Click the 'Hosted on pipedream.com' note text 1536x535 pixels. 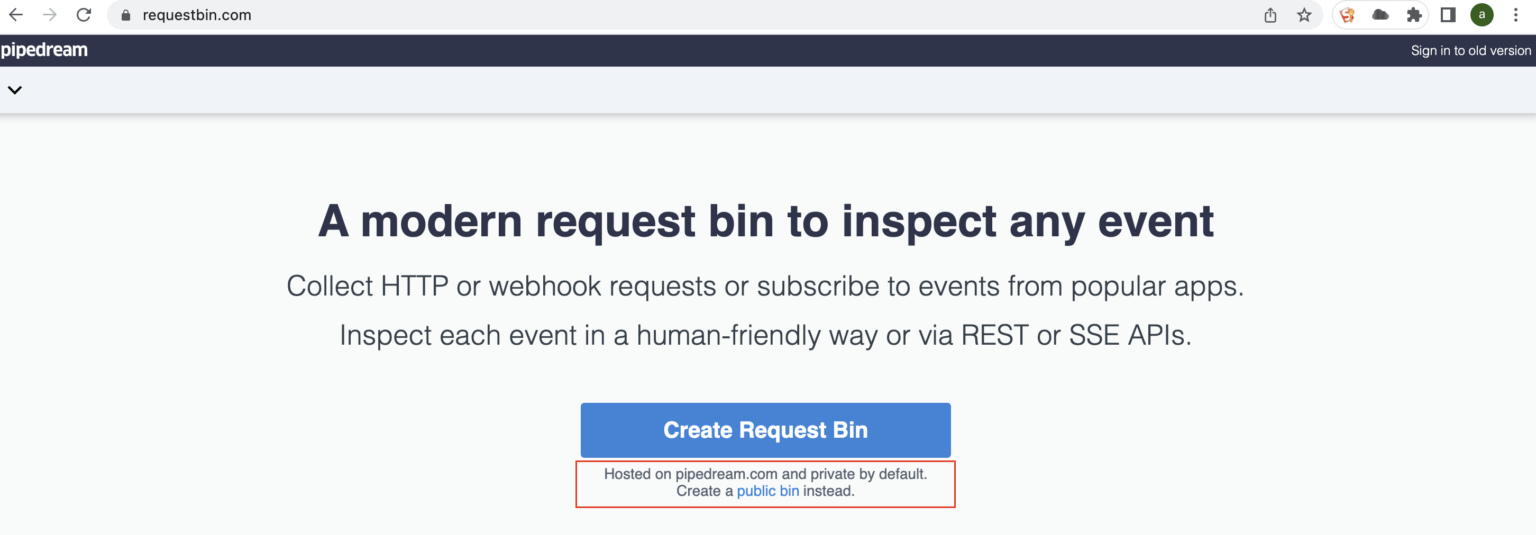click(x=765, y=474)
